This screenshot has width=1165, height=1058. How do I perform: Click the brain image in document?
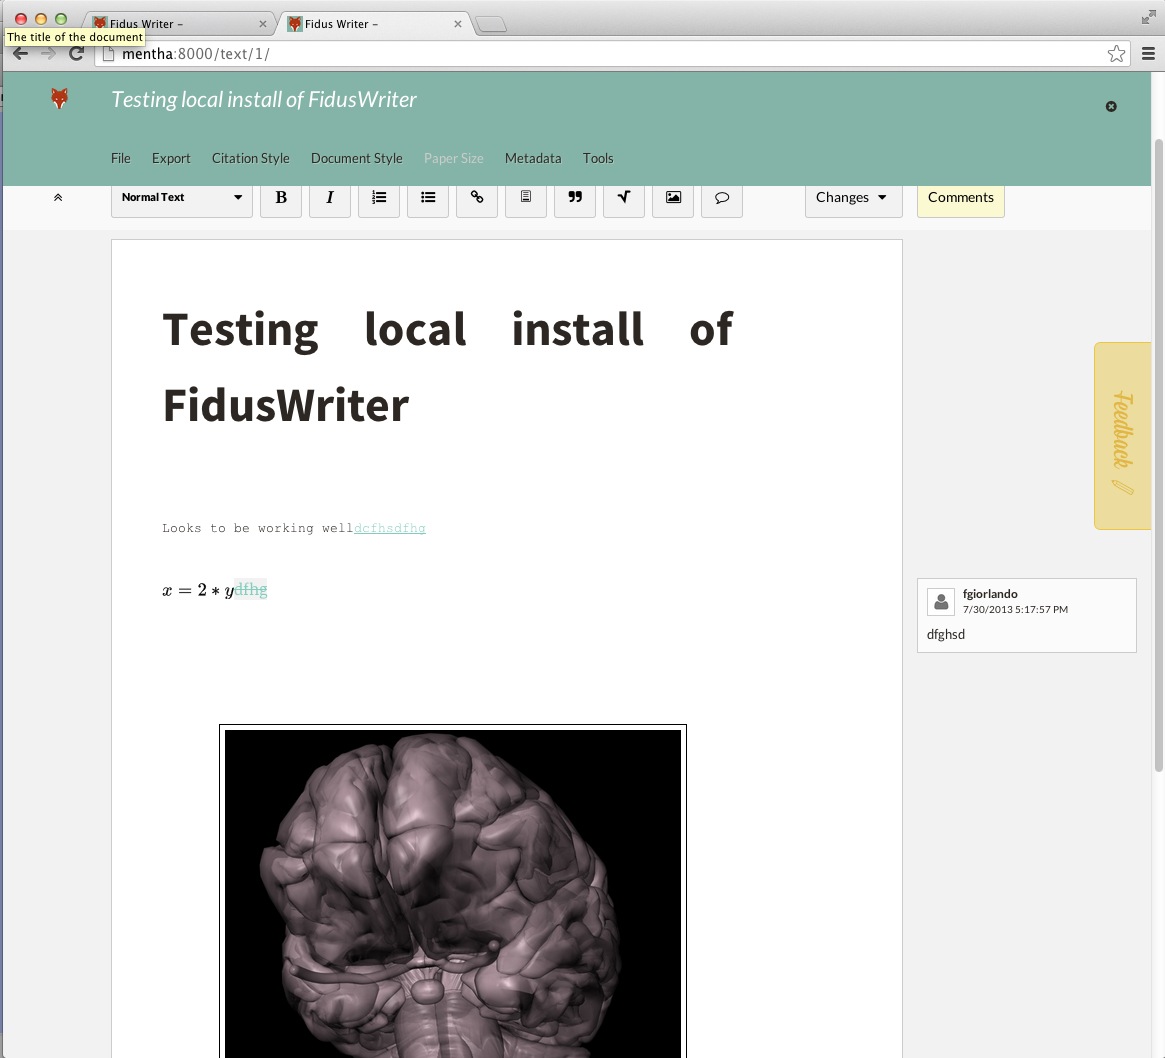[x=452, y=890]
